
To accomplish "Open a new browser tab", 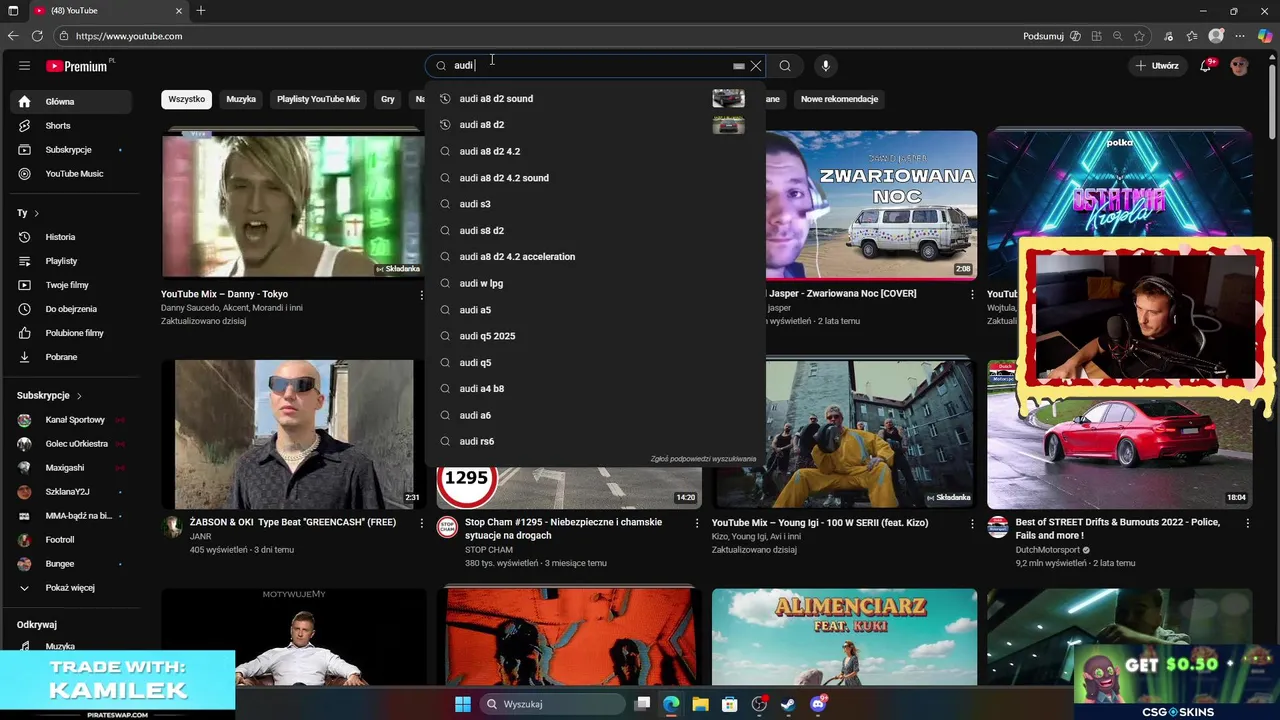I will 201,11.
